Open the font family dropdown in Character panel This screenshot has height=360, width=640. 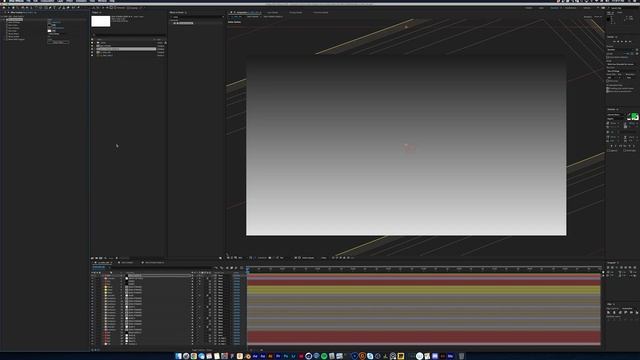(x=616, y=115)
